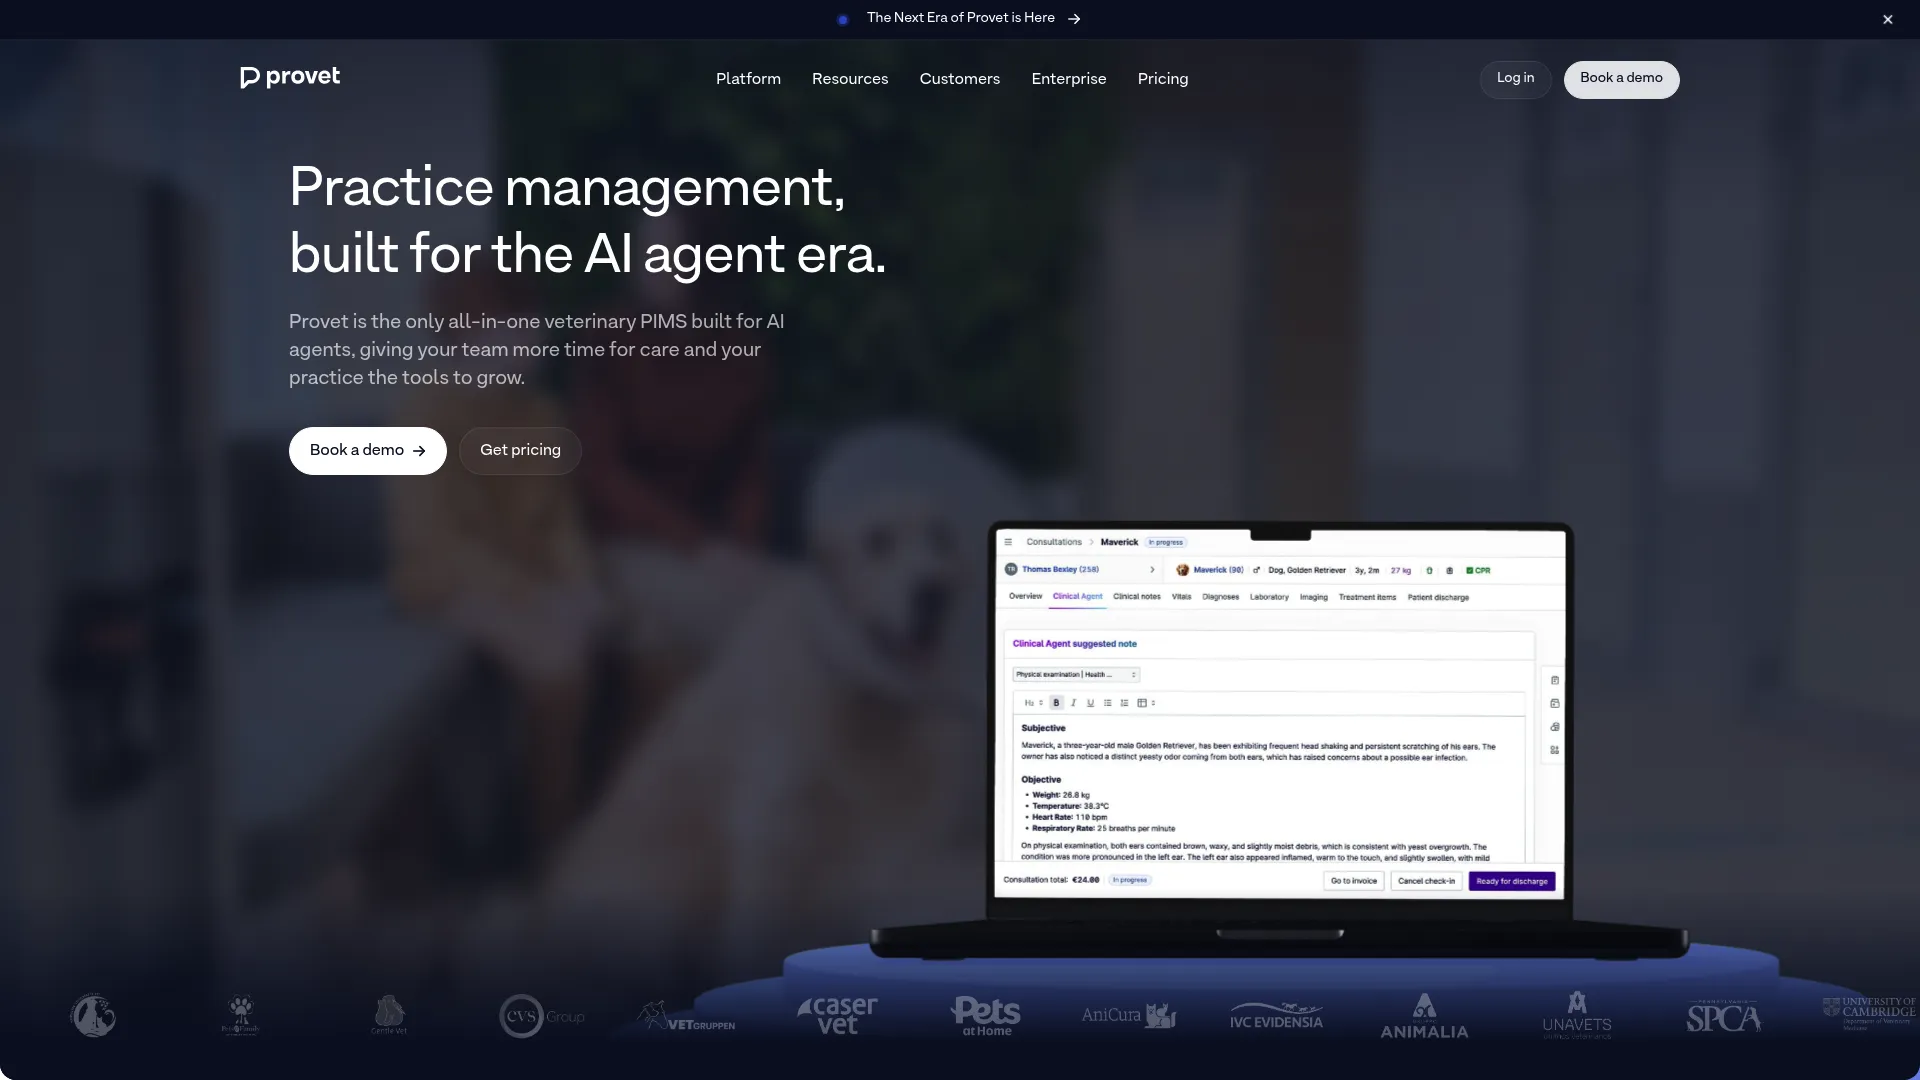The width and height of the screenshot is (1920, 1080).
Task: Click the male gender icon
Action: pyautogui.click(x=1256, y=570)
